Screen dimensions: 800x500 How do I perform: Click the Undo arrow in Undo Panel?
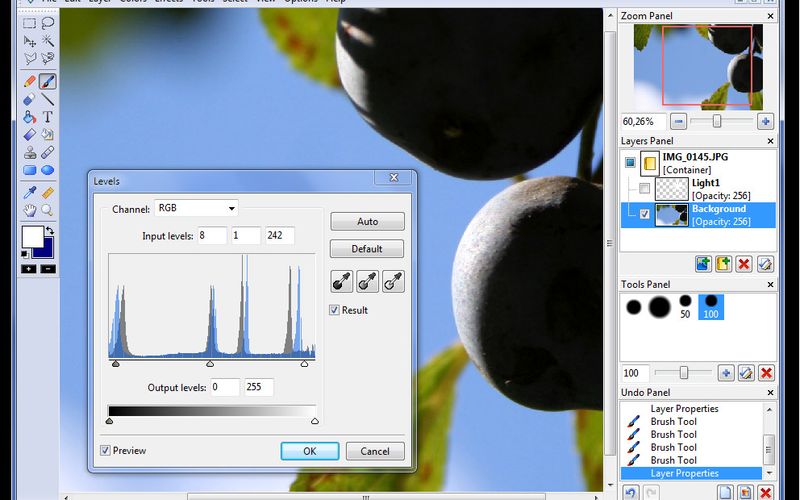tap(631, 493)
